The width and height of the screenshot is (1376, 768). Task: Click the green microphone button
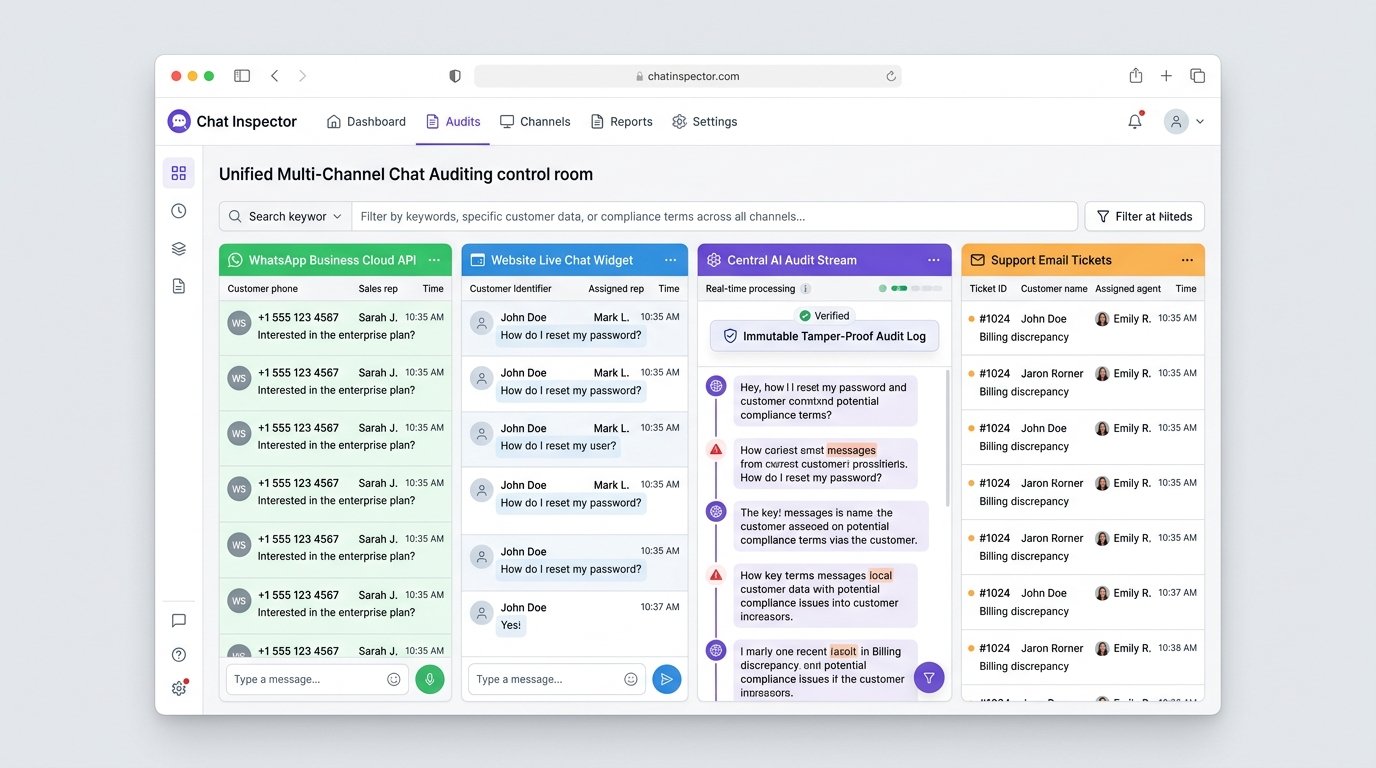(x=430, y=679)
